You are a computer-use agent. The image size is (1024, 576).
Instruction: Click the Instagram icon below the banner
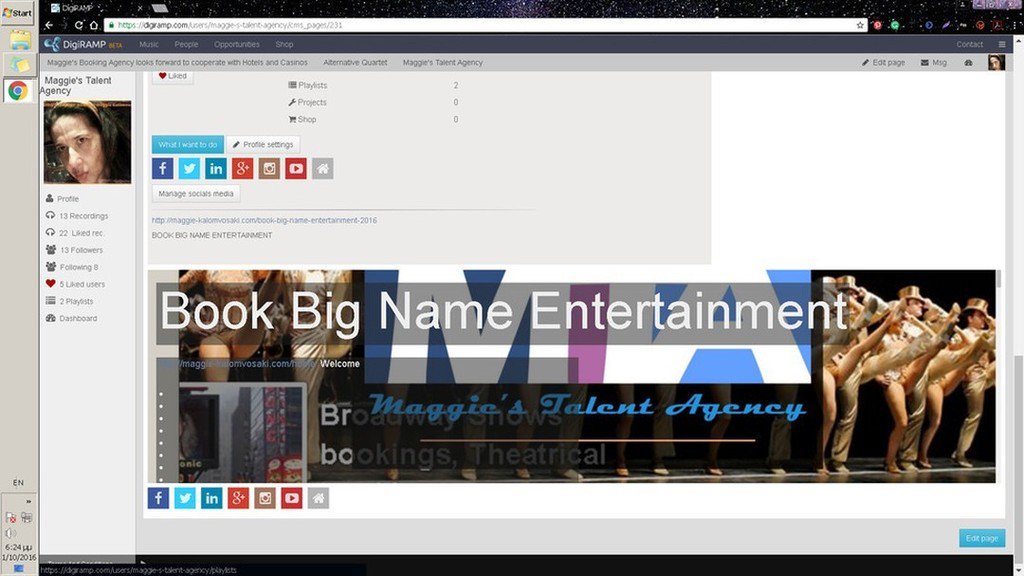point(265,498)
